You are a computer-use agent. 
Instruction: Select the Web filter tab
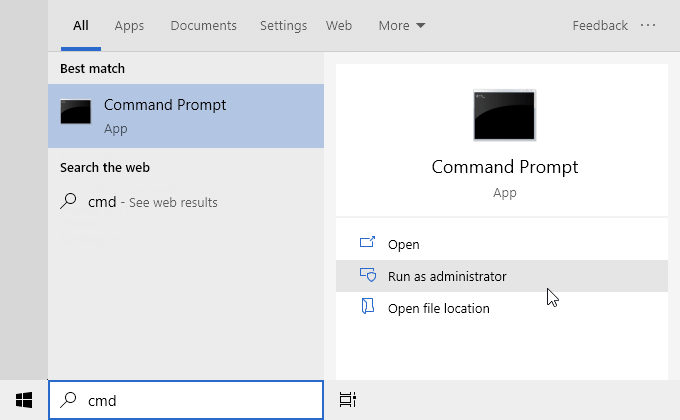(339, 25)
